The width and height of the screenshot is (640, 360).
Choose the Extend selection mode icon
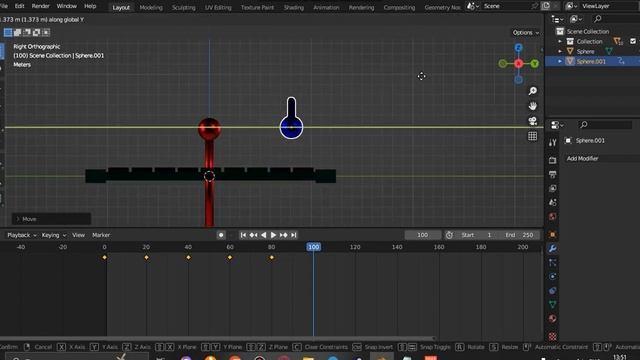[18, 32]
